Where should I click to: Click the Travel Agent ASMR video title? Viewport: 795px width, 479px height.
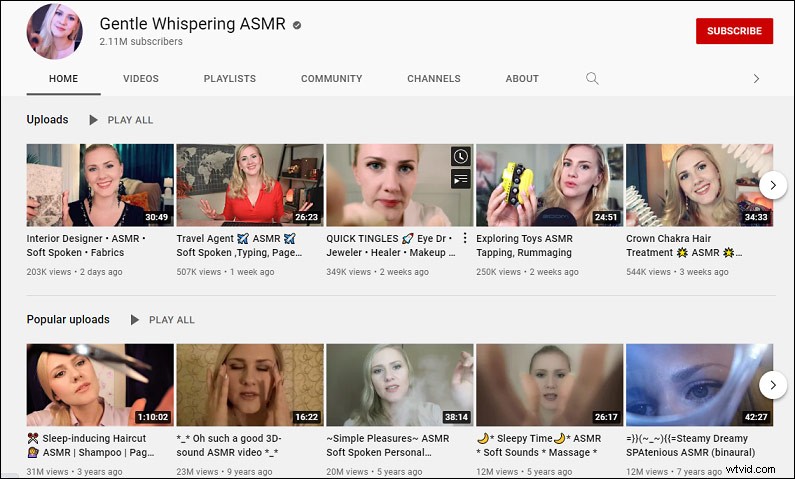pos(239,245)
